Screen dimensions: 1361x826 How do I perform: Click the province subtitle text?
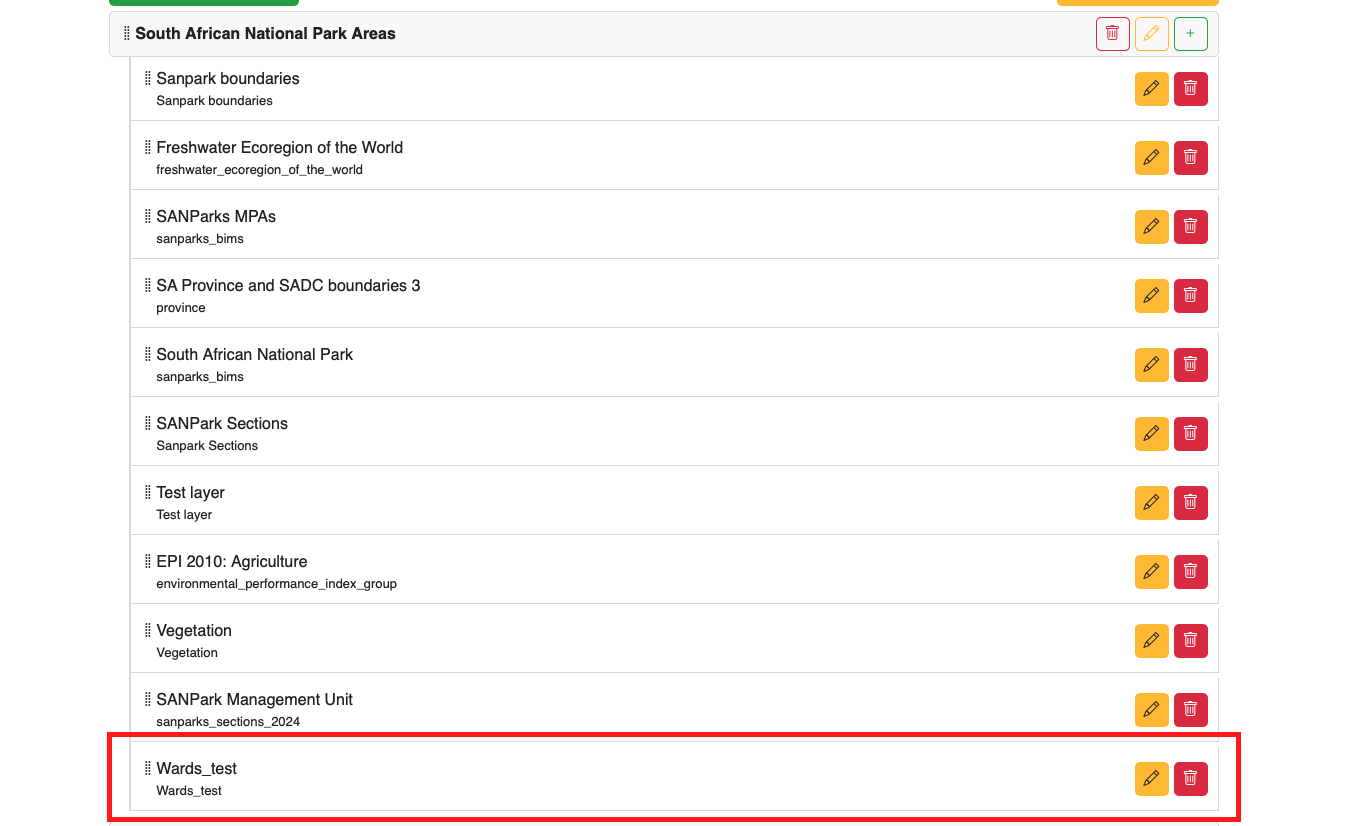(181, 308)
